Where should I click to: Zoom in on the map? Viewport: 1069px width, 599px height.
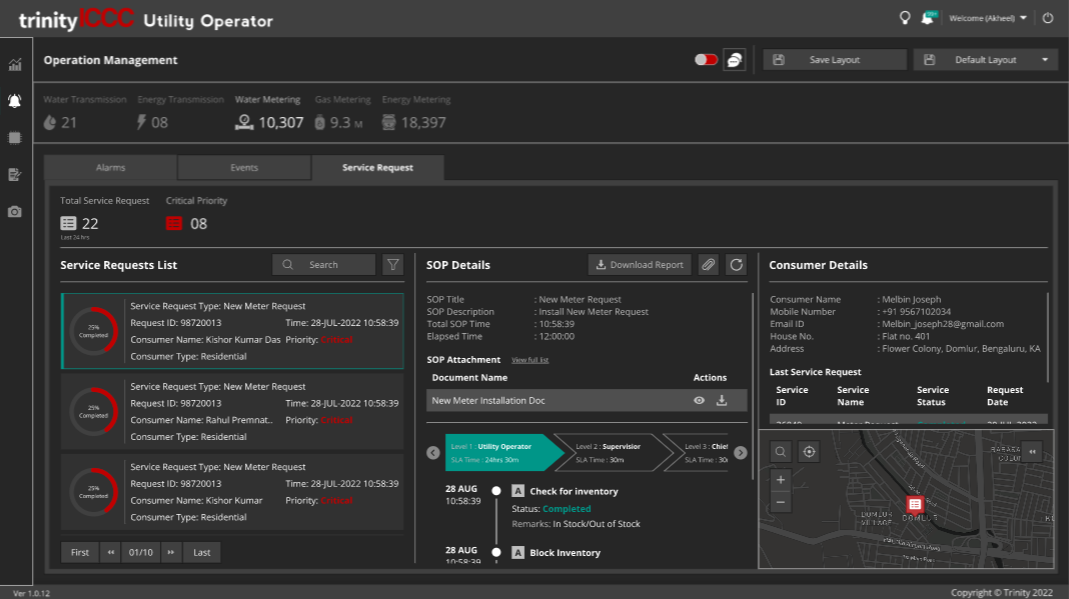pyautogui.click(x=781, y=480)
